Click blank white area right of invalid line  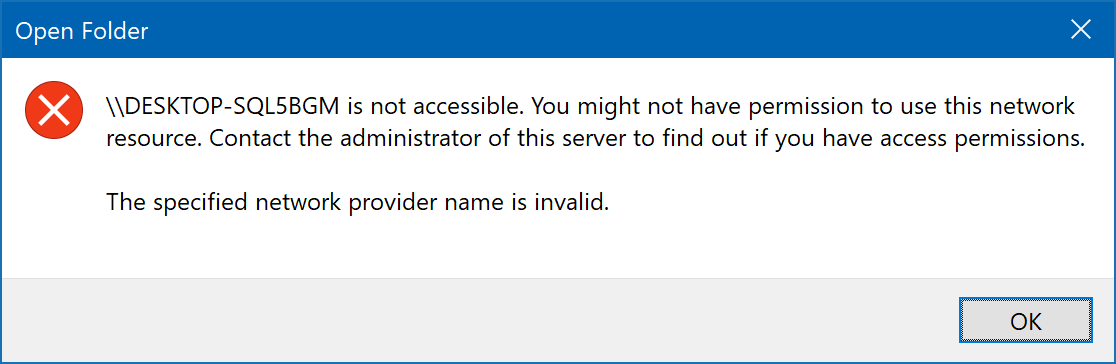pyautogui.click(x=854, y=203)
